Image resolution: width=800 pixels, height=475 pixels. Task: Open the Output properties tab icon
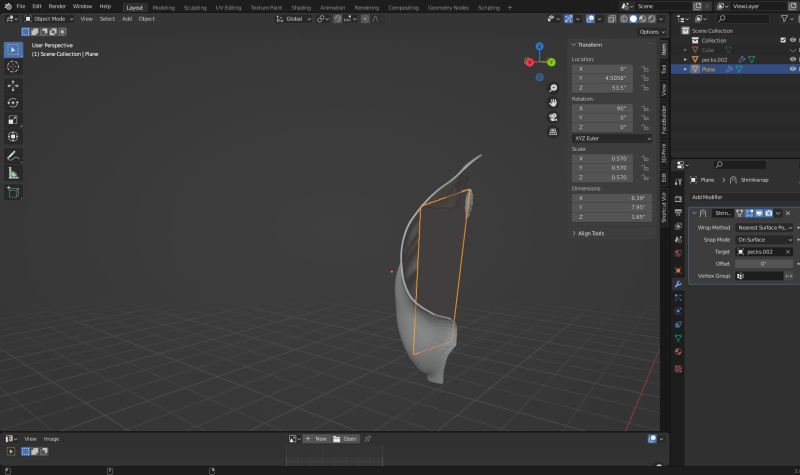(x=678, y=212)
